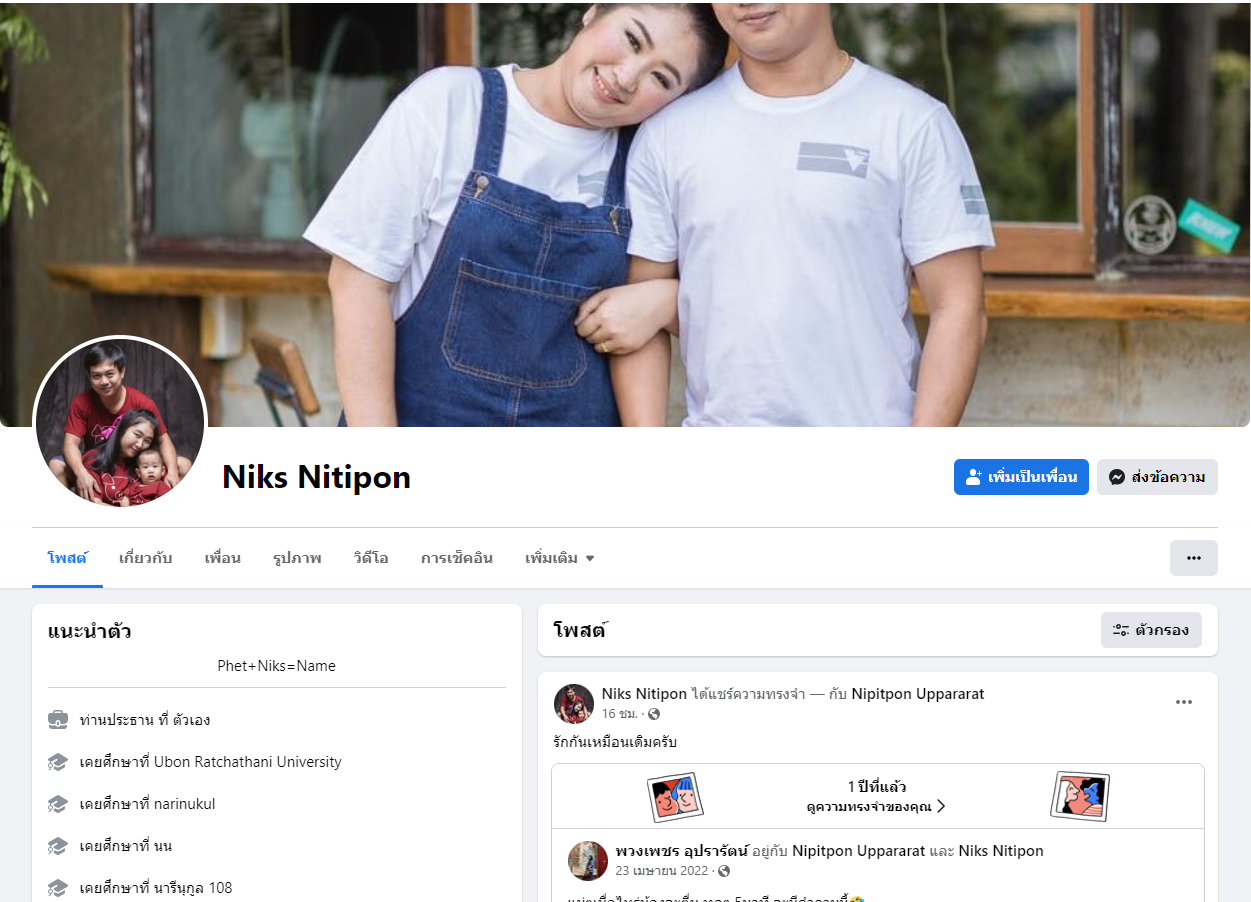
Task: Select the โพสต์ tab
Action: pyautogui.click(x=67, y=558)
